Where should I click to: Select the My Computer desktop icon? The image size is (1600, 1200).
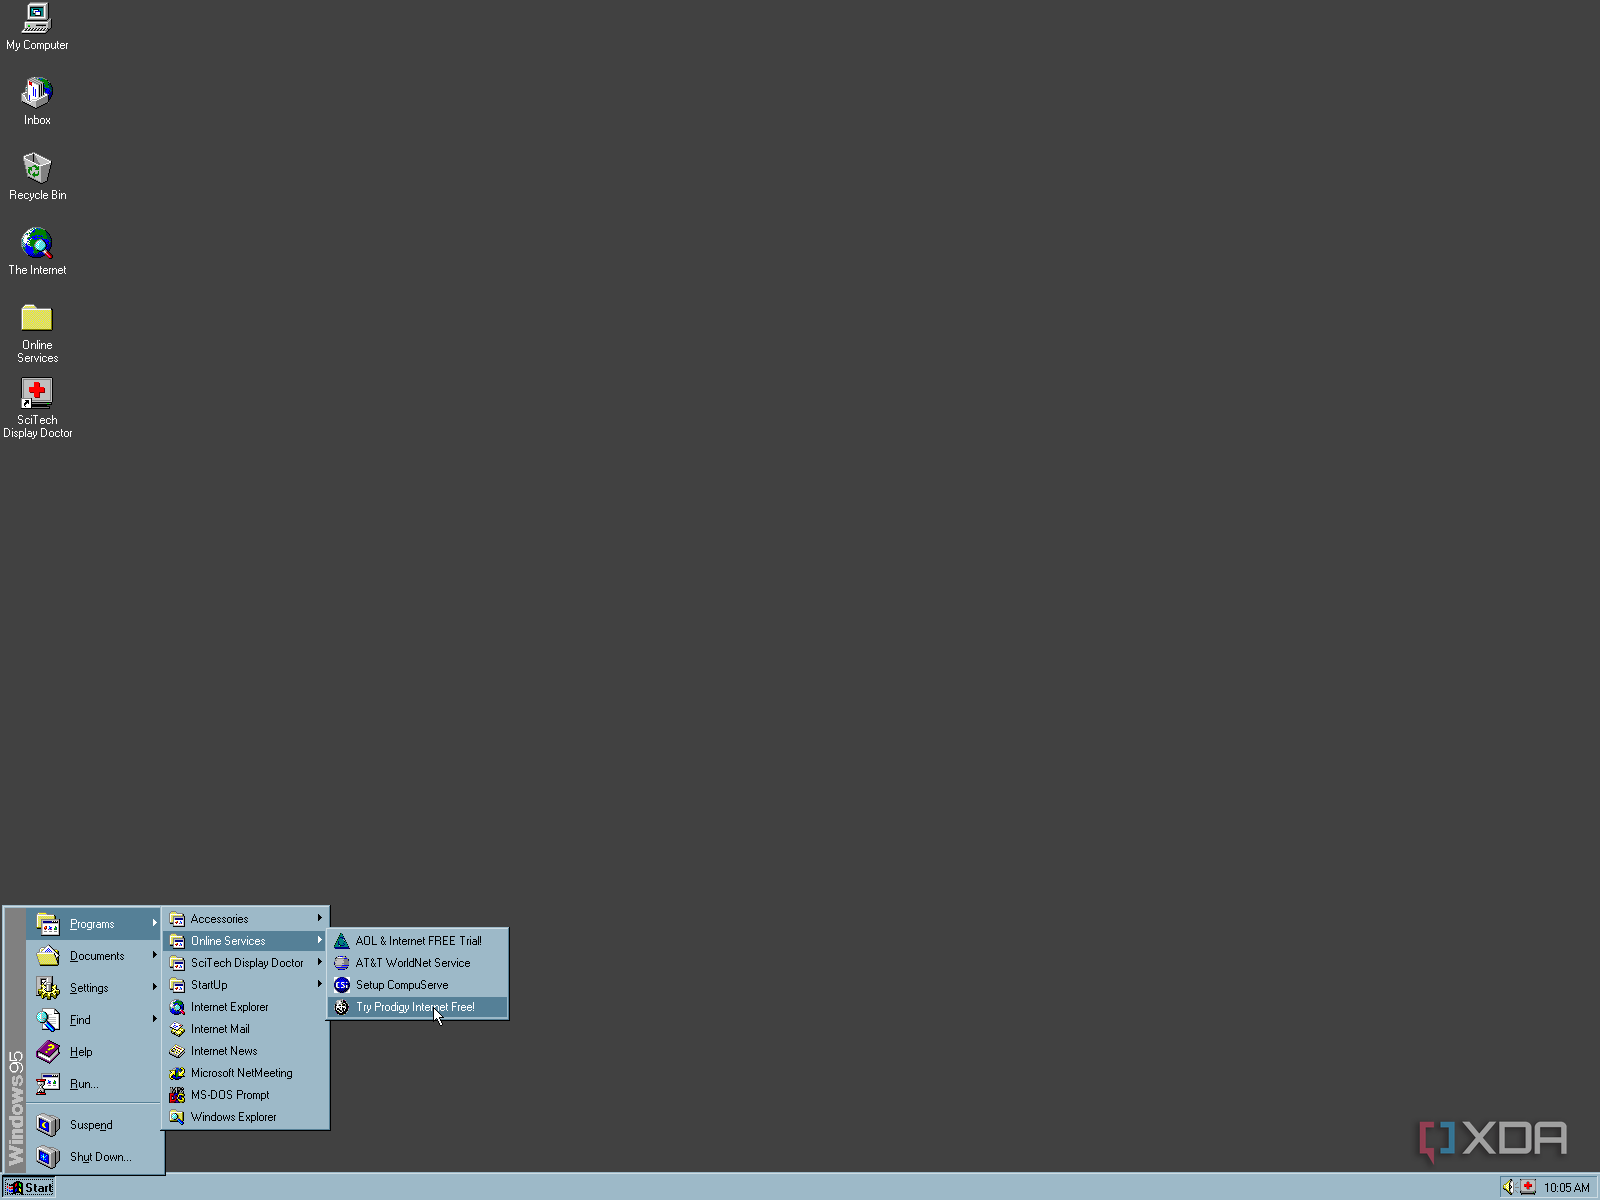37,27
